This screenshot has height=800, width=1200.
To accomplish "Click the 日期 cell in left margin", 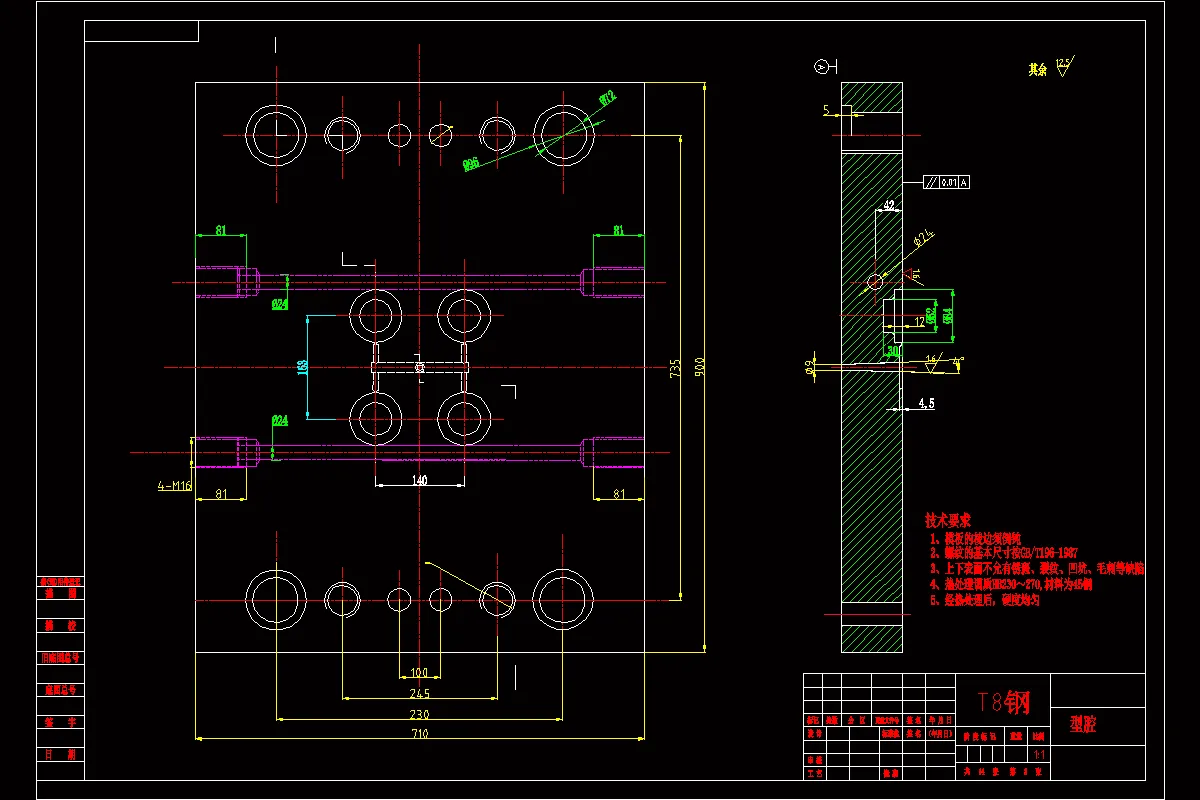I will 59,755.
